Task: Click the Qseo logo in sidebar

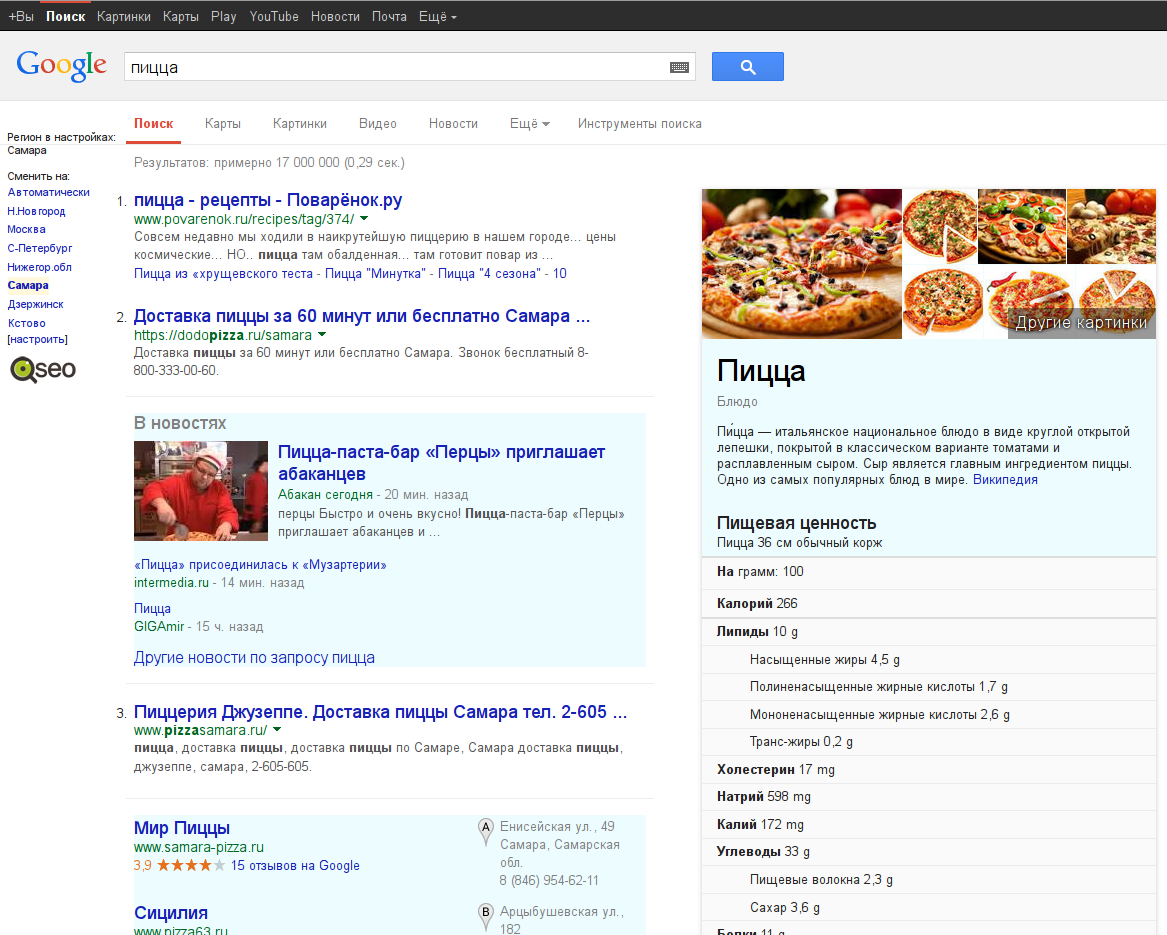Action: 42,369
